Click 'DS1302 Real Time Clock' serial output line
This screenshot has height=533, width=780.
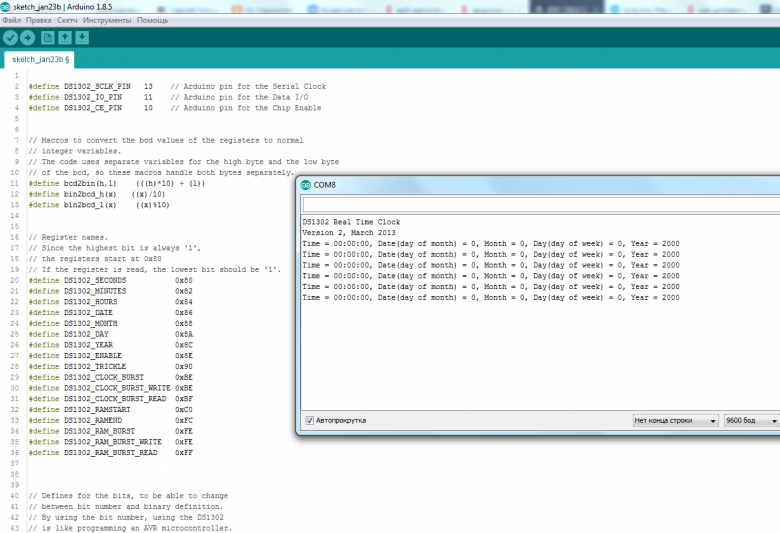[351, 222]
